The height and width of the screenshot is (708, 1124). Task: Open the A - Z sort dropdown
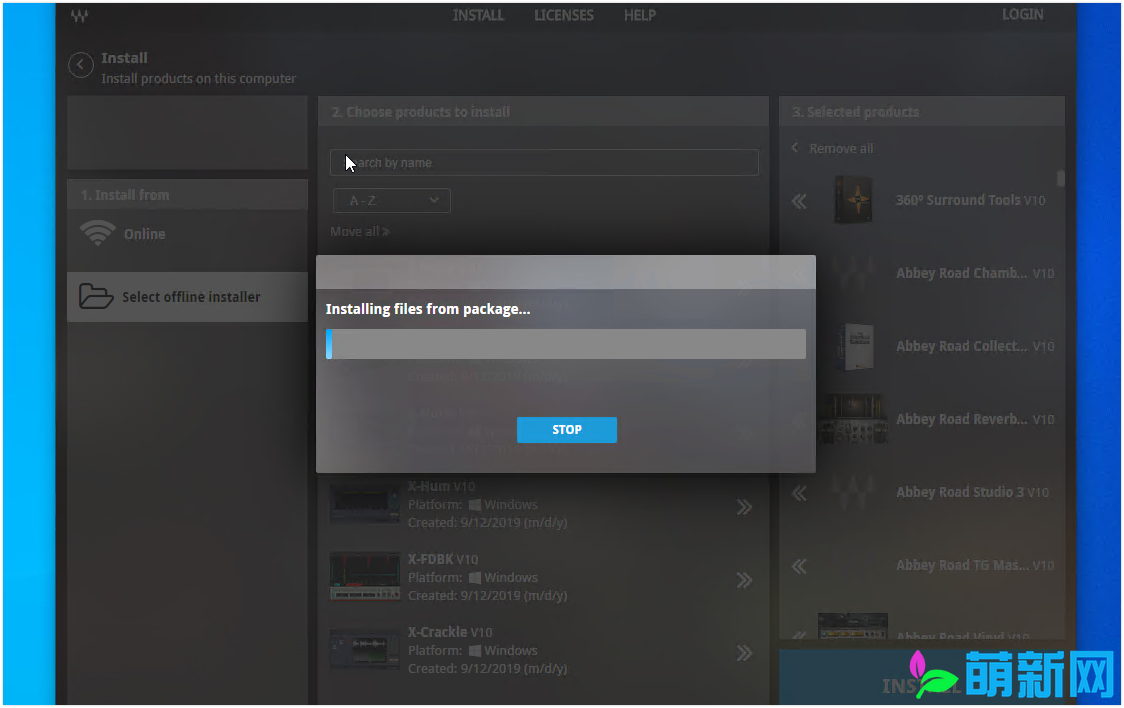click(x=391, y=201)
